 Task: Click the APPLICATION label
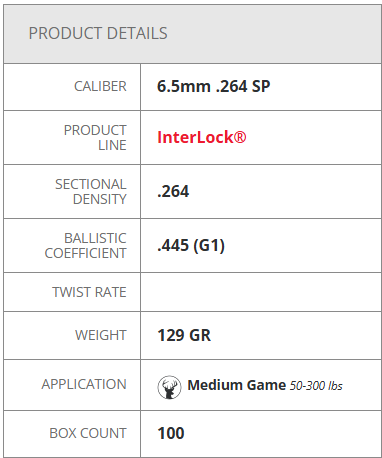click(84, 384)
